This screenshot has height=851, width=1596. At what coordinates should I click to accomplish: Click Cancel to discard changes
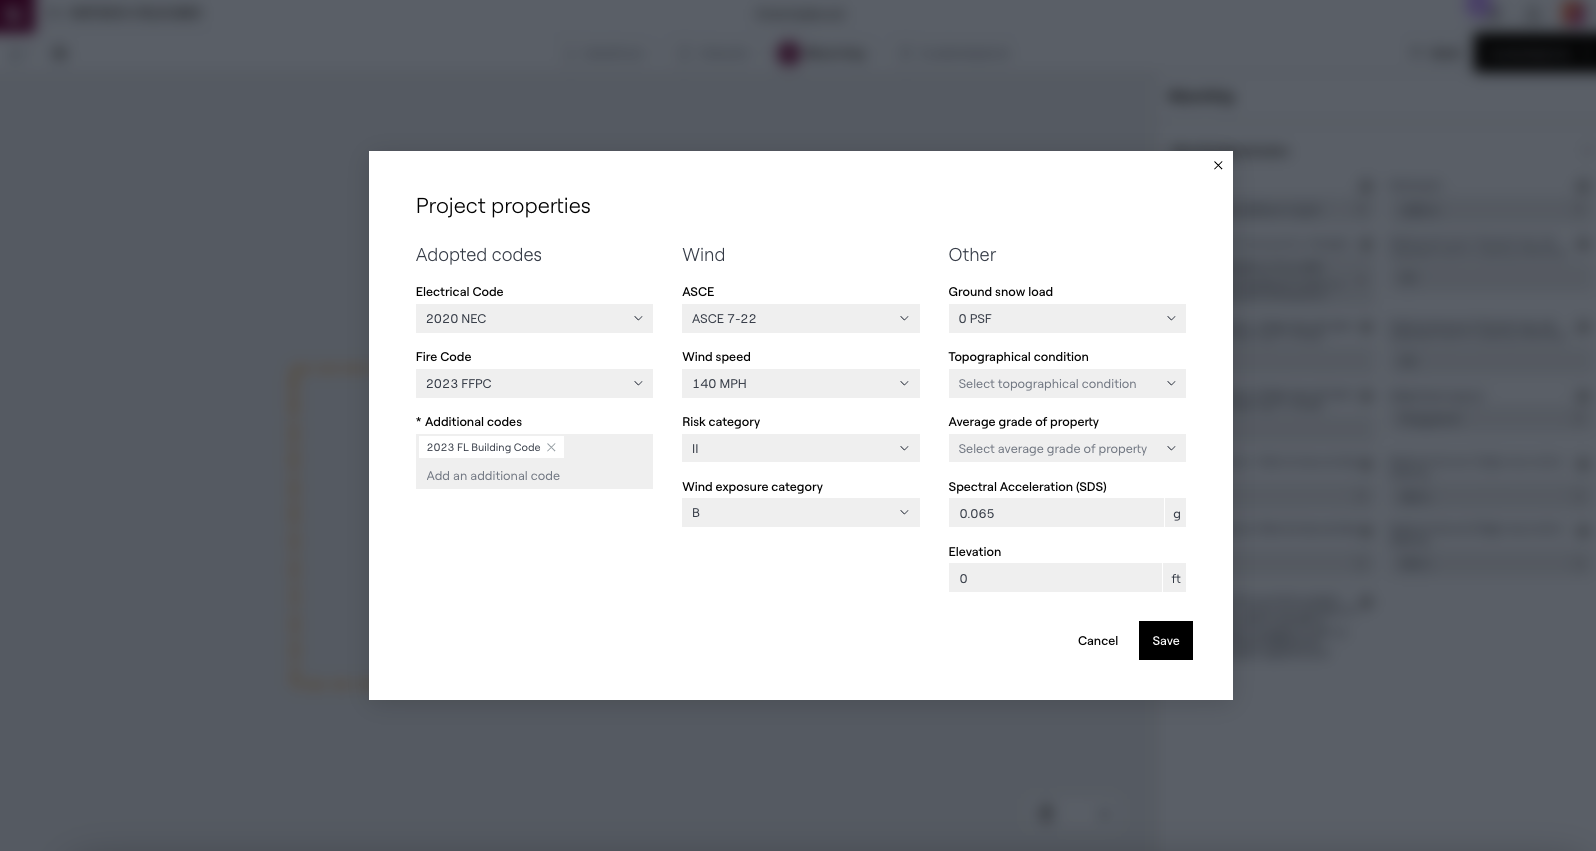(1098, 641)
